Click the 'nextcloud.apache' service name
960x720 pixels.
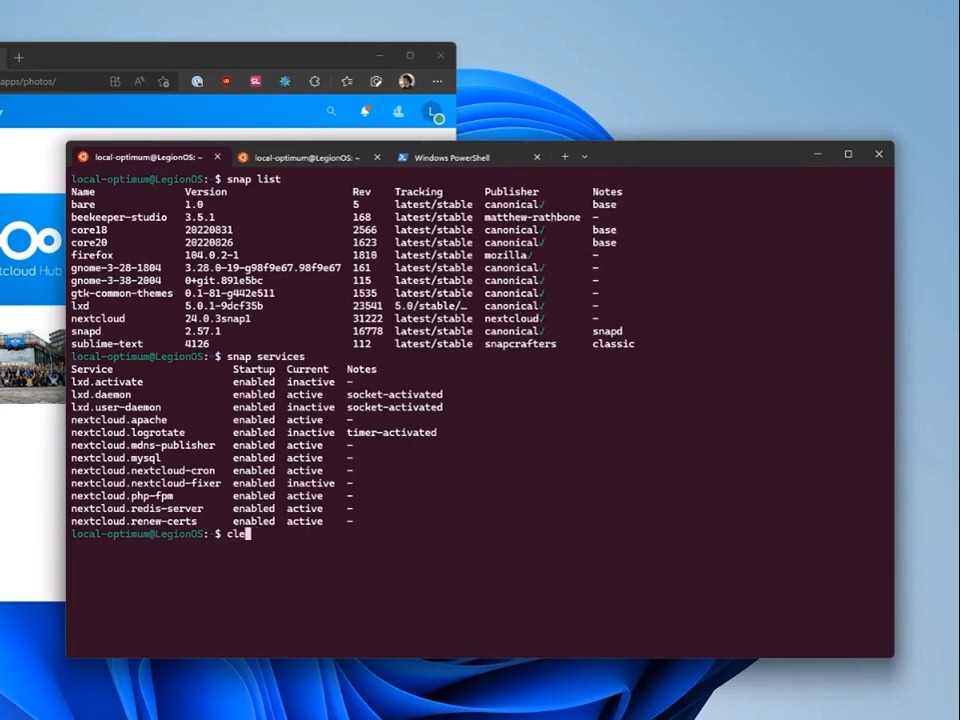(x=119, y=420)
